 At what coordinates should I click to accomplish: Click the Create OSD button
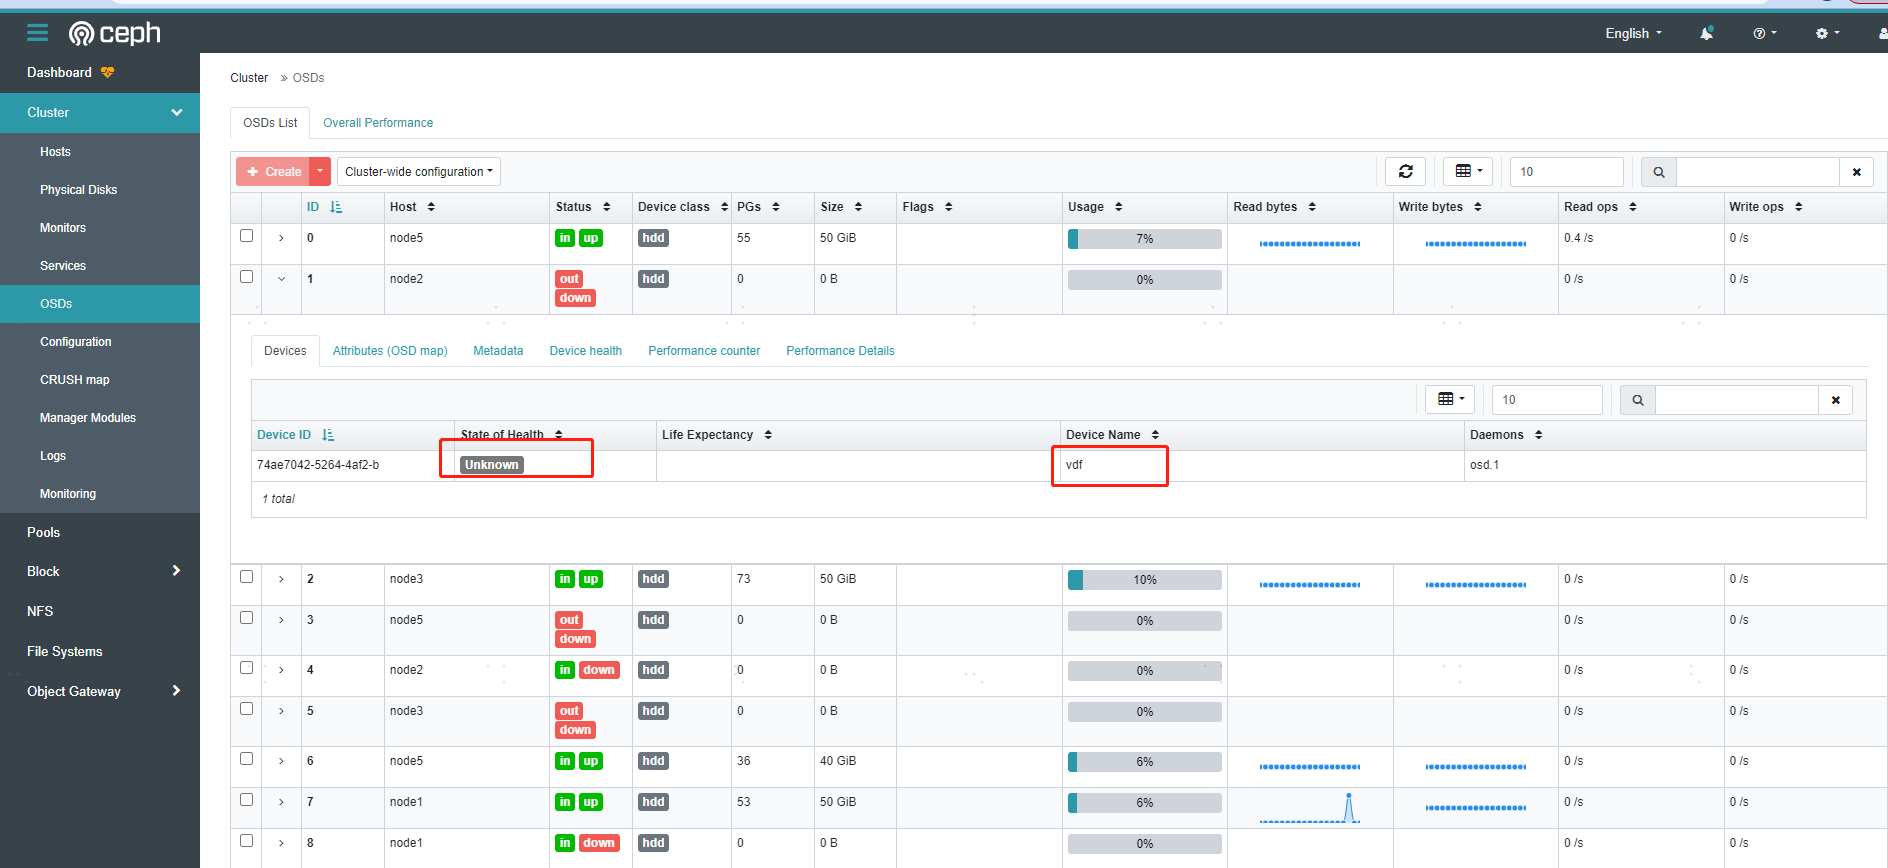tap(274, 172)
